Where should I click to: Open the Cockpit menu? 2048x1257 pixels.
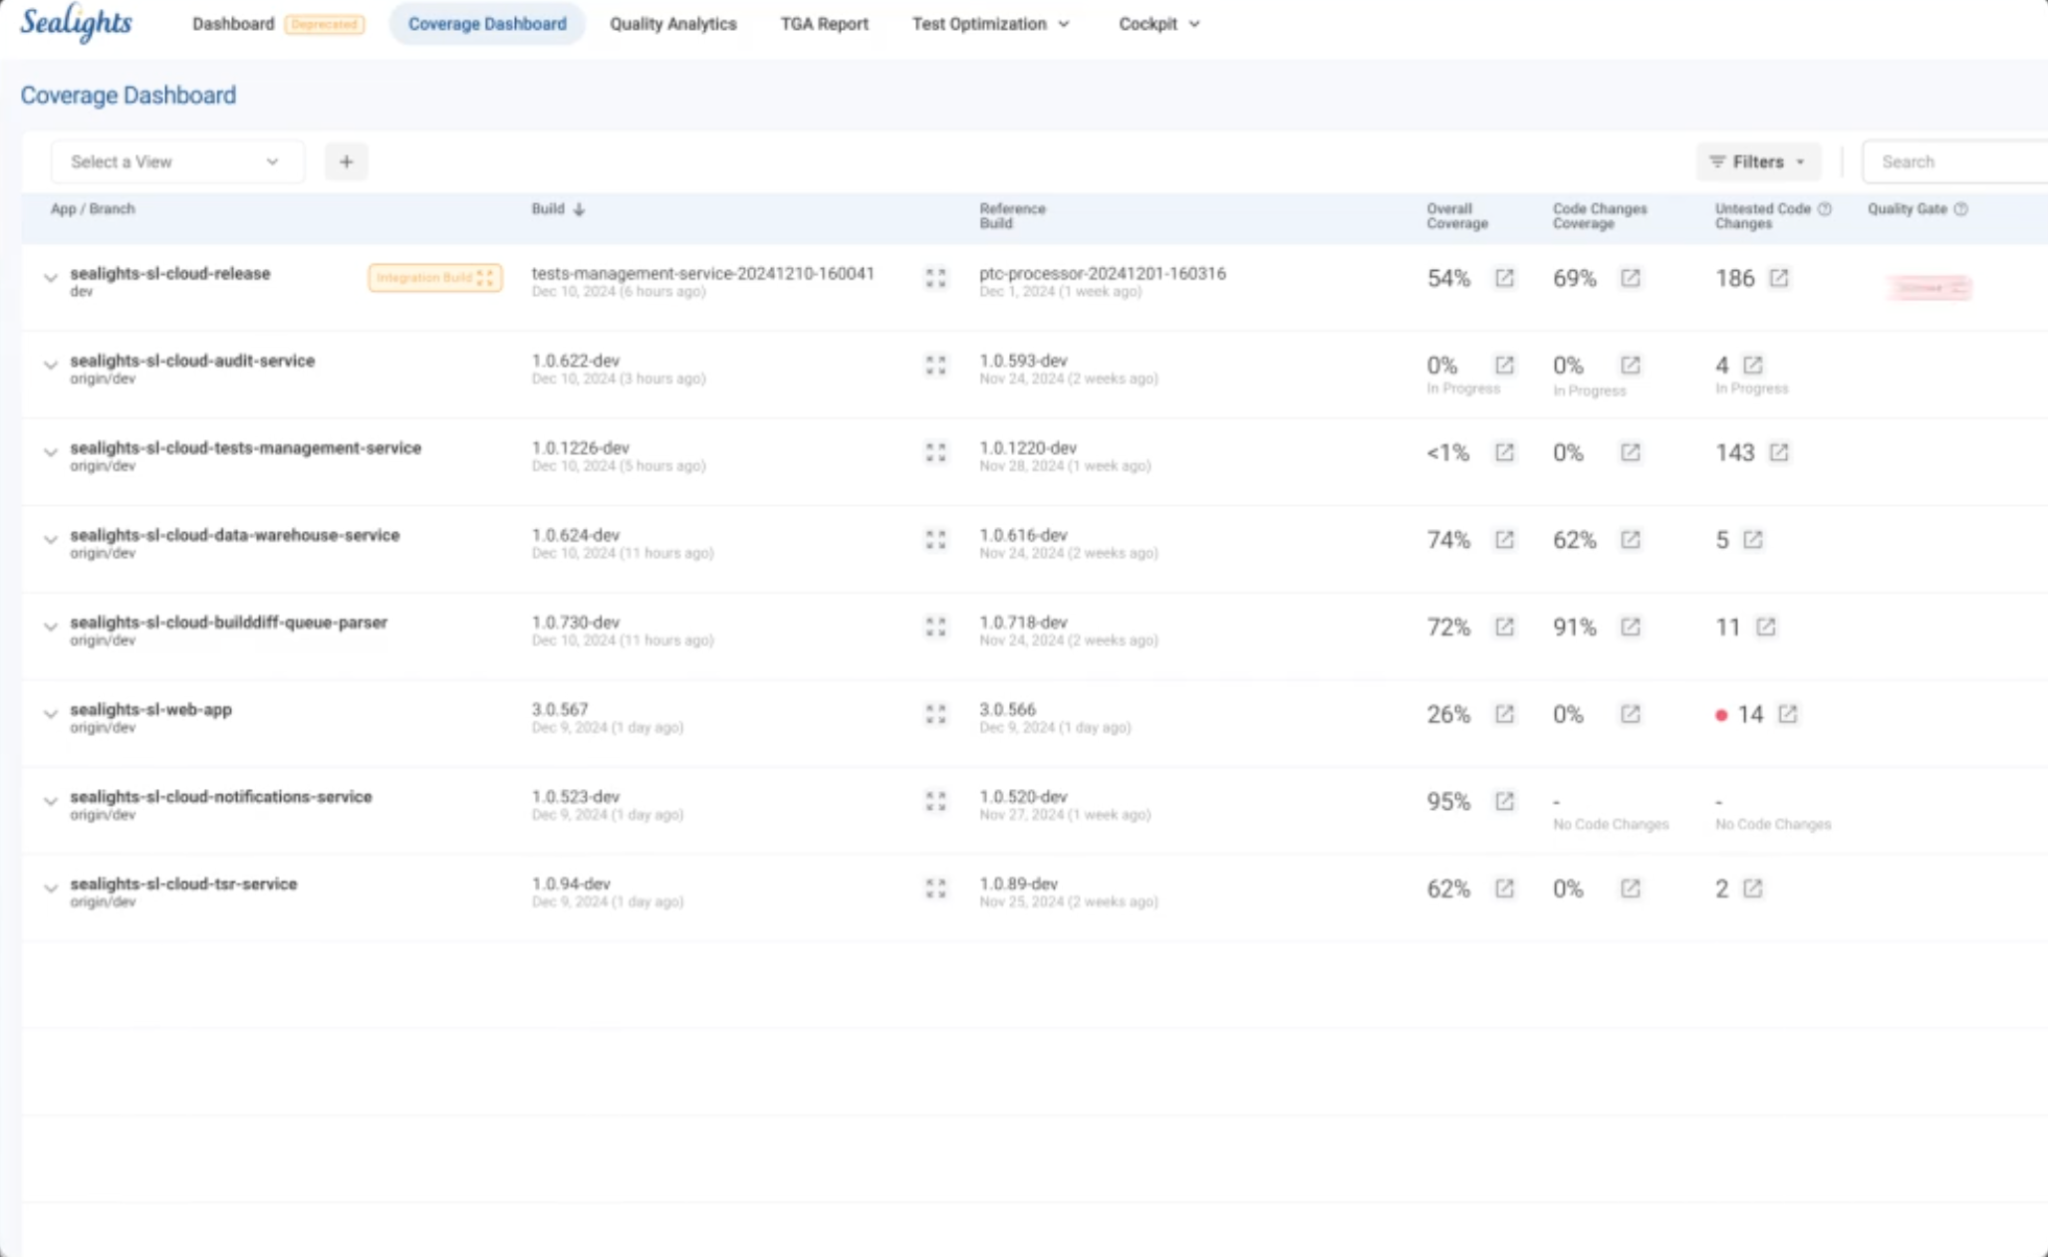tap(1159, 24)
